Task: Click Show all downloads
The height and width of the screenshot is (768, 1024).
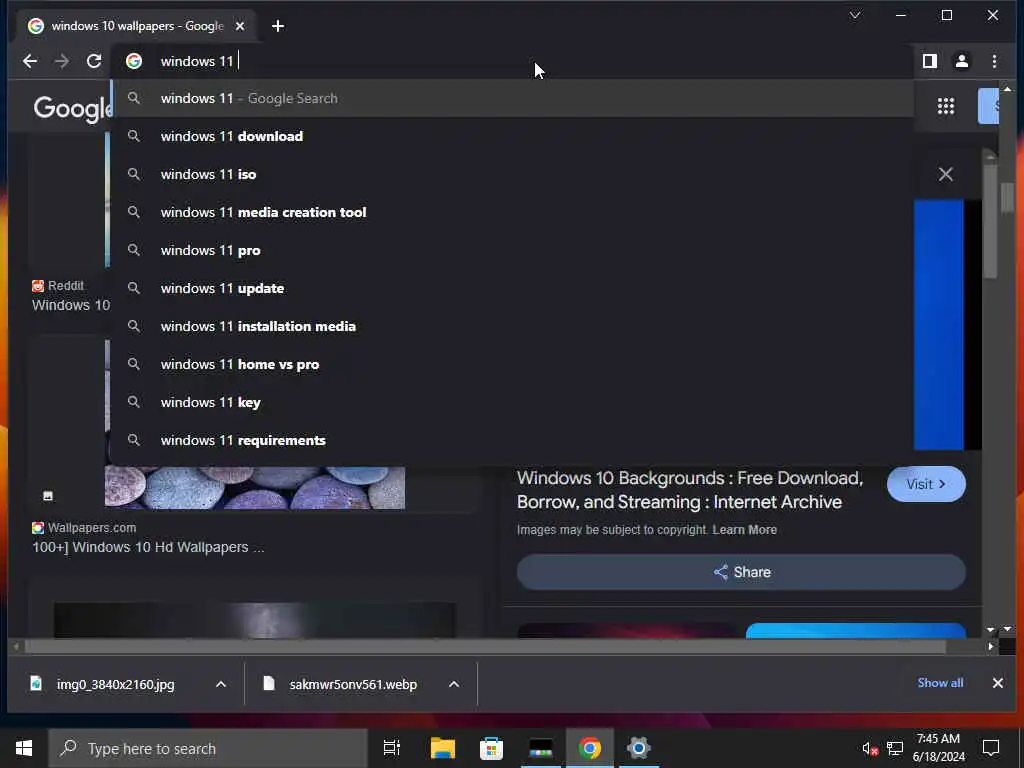Action: (x=940, y=683)
